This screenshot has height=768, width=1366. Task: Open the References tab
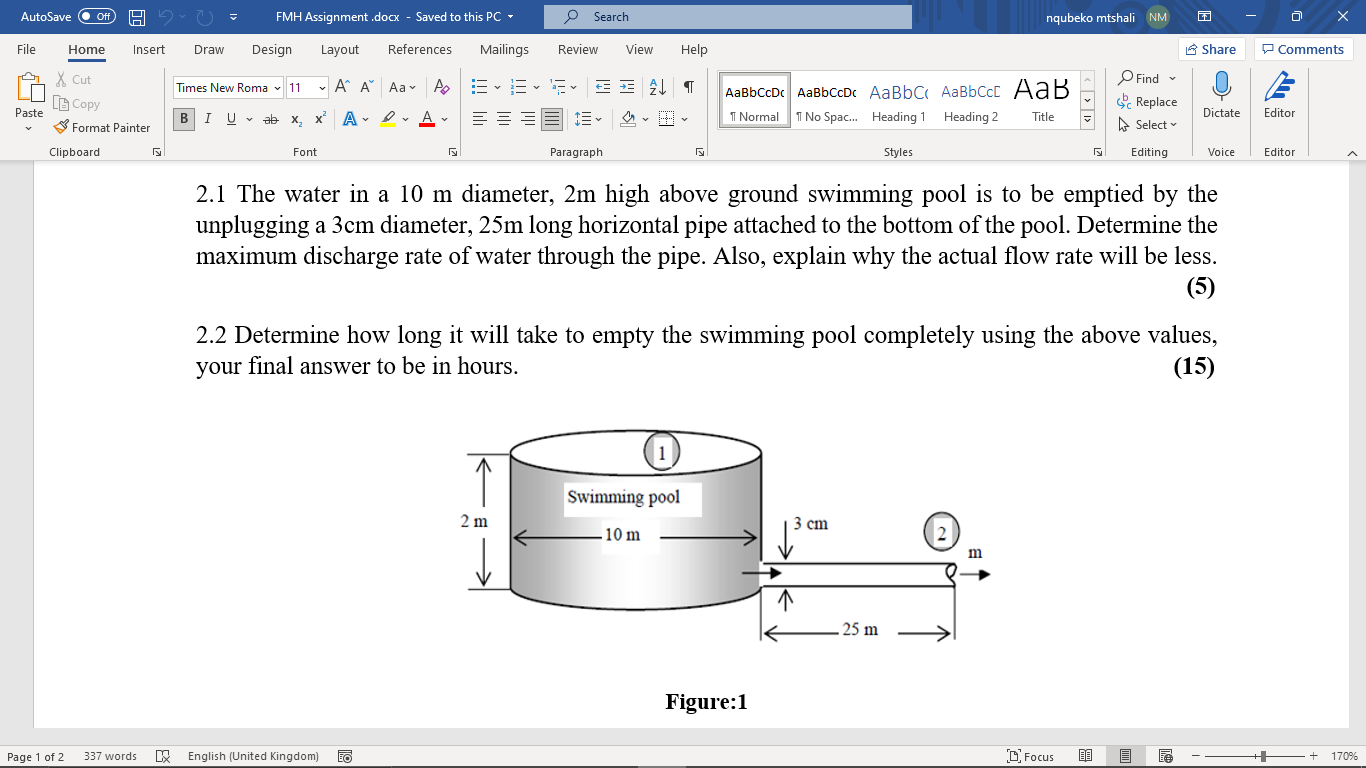pyautogui.click(x=420, y=49)
